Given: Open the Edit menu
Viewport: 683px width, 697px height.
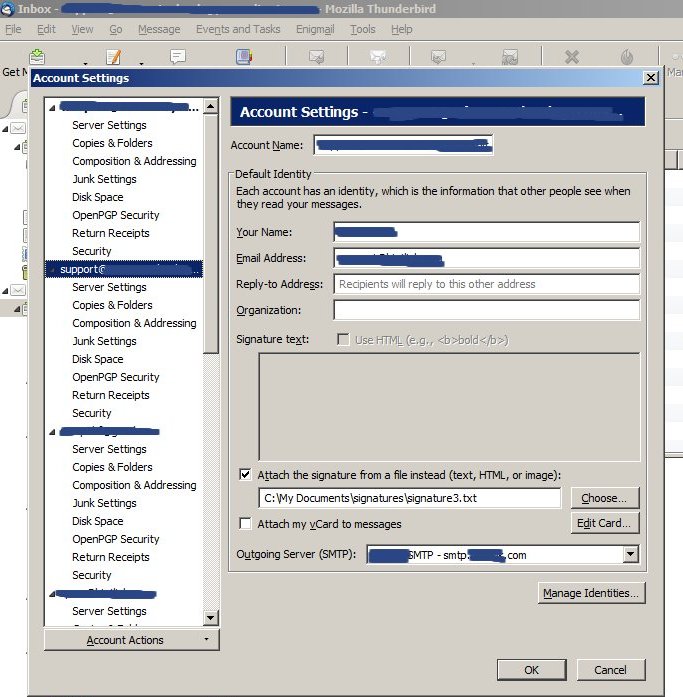Looking at the screenshot, I should pos(46,29).
